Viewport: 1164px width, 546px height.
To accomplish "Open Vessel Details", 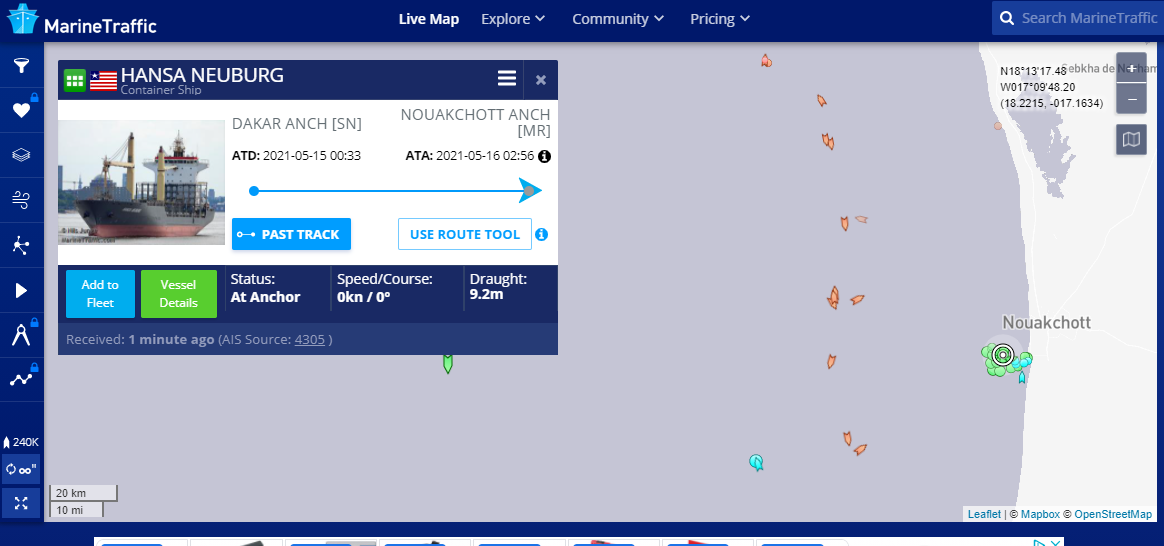I will (179, 294).
